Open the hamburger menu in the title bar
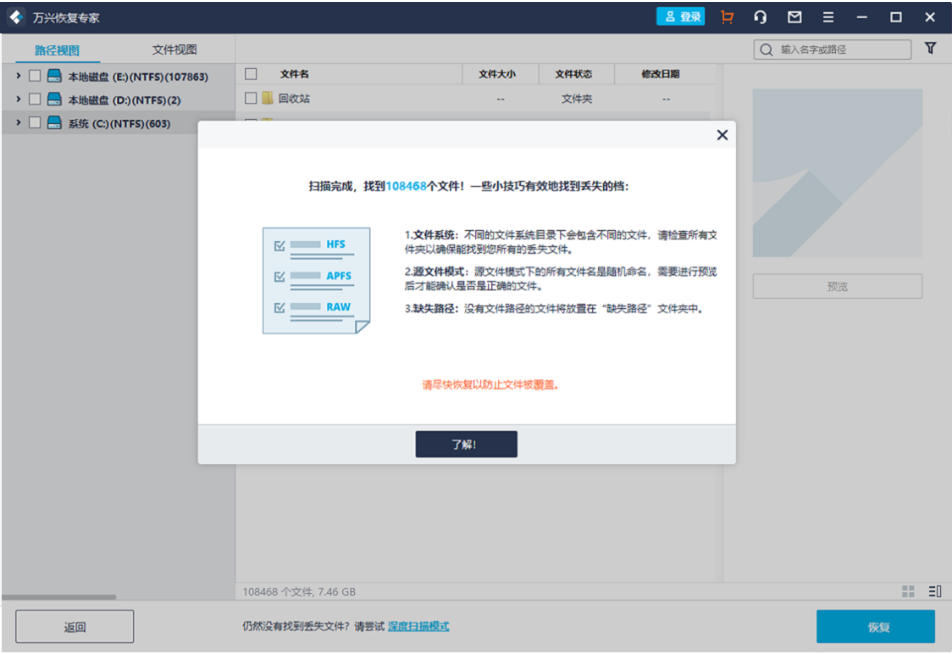 [828, 17]
